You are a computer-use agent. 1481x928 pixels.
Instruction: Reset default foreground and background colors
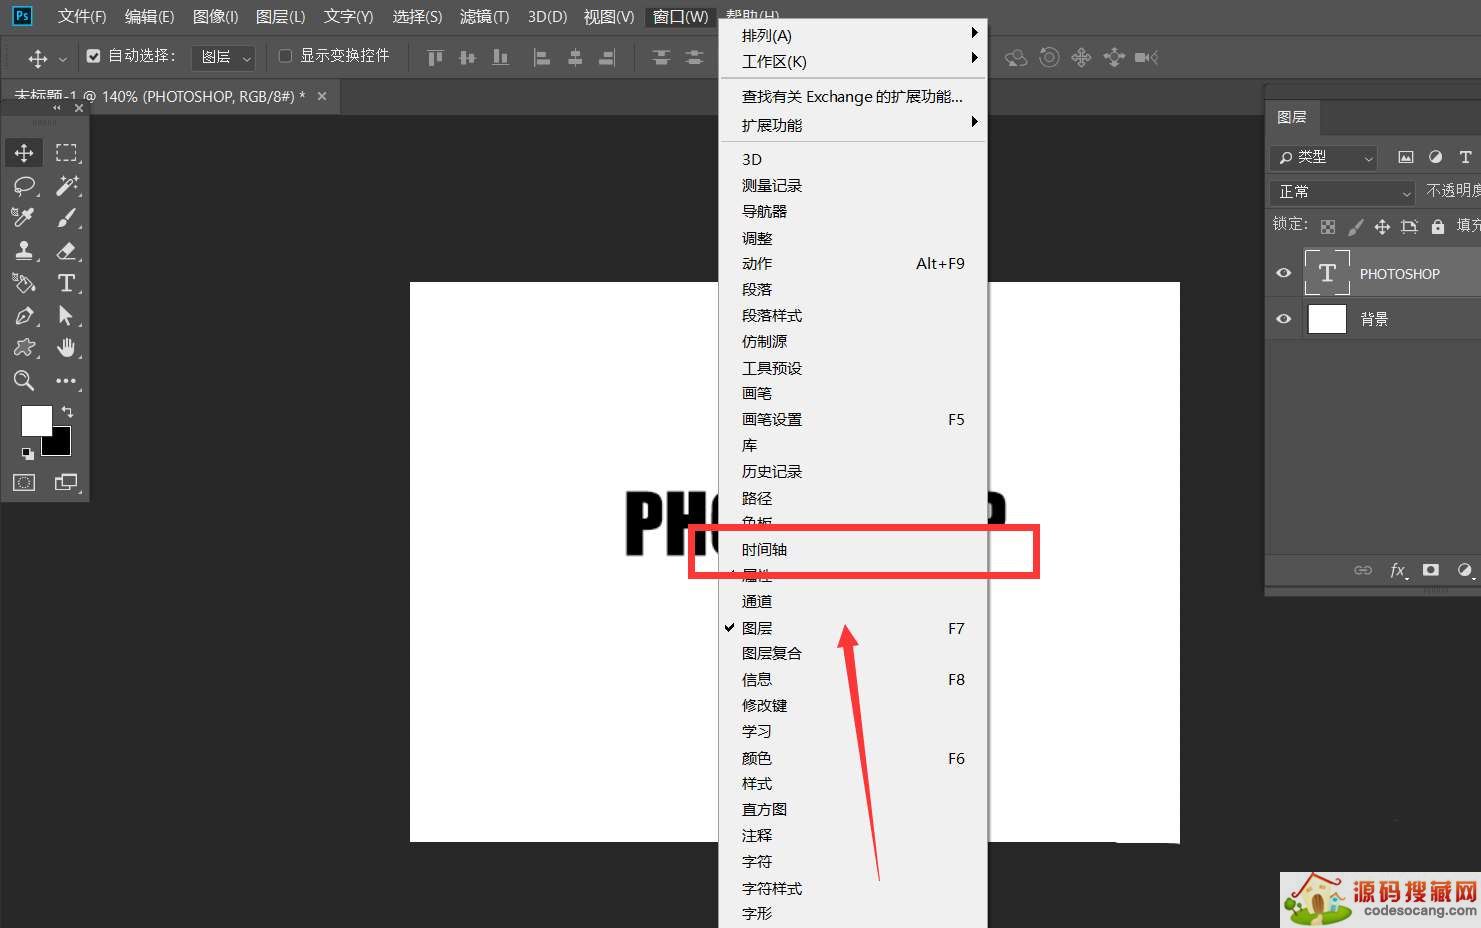click(27, 454)
